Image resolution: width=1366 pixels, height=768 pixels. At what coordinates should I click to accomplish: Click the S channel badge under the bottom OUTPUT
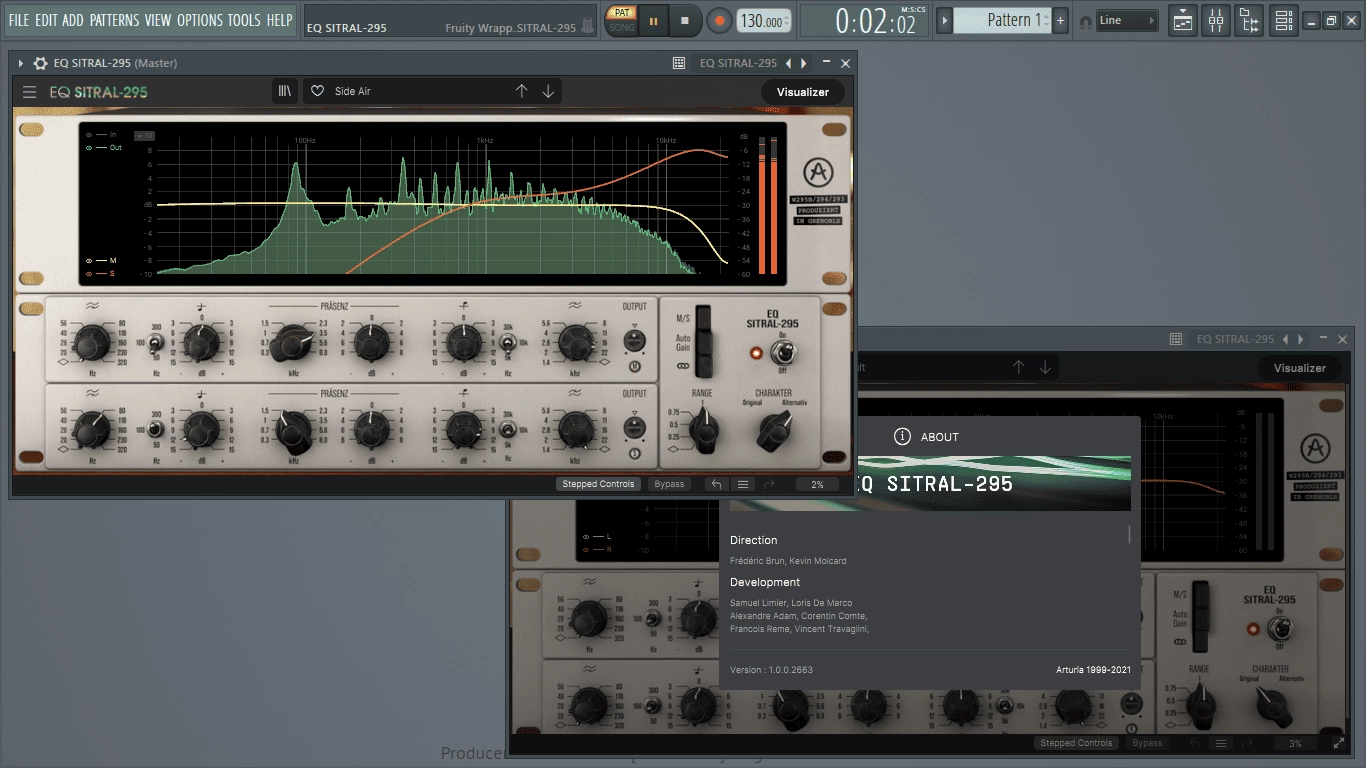pos(633,454)
